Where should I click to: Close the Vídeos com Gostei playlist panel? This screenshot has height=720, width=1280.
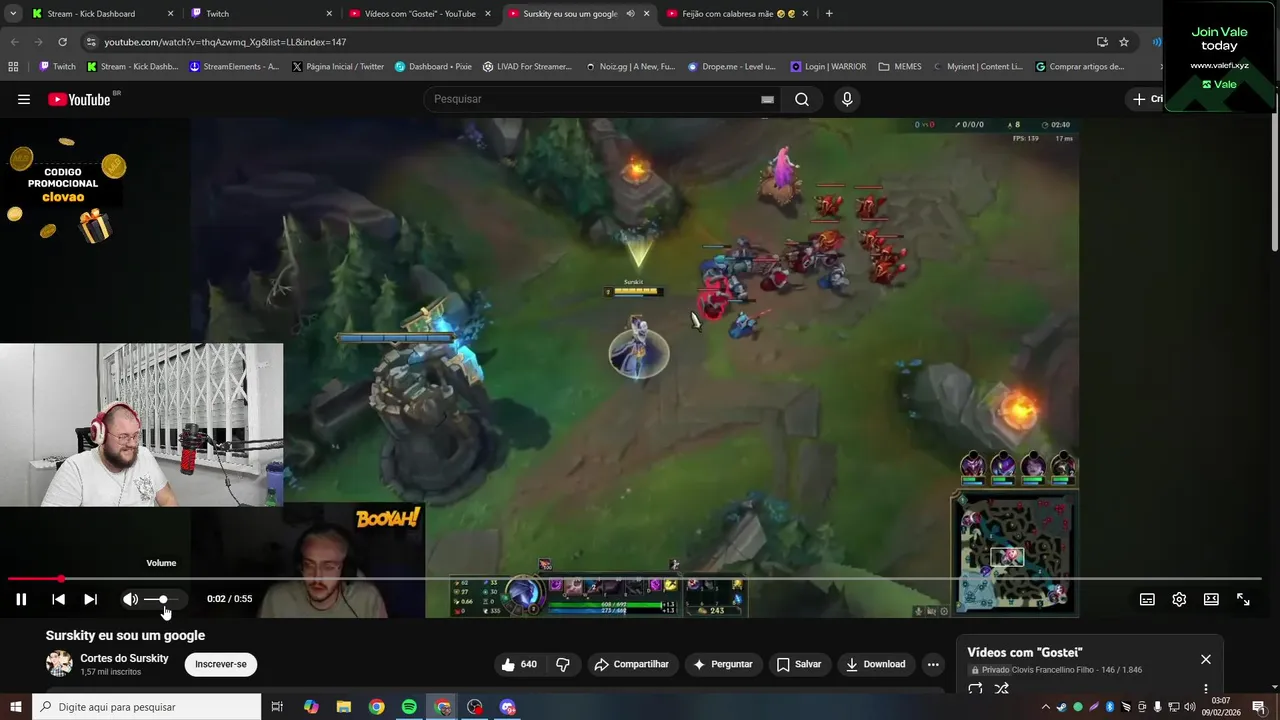[1206, 659]
